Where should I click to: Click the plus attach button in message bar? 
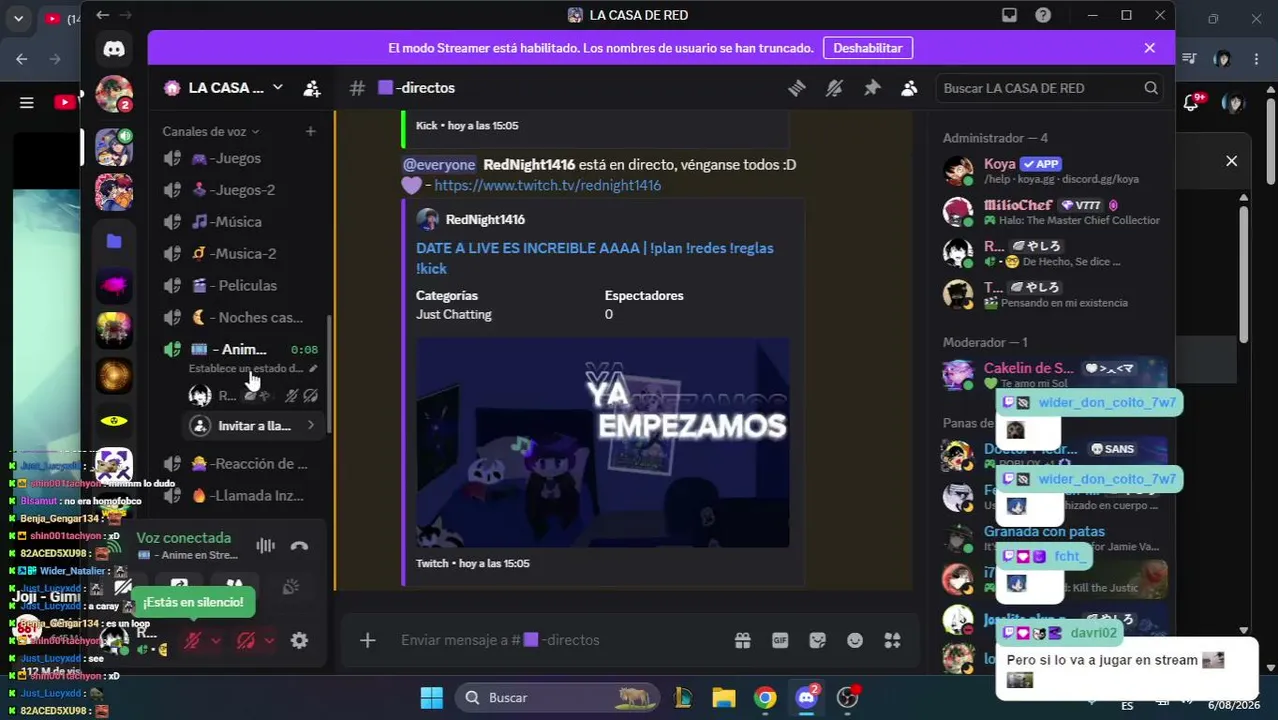click(x=367, y=640)
